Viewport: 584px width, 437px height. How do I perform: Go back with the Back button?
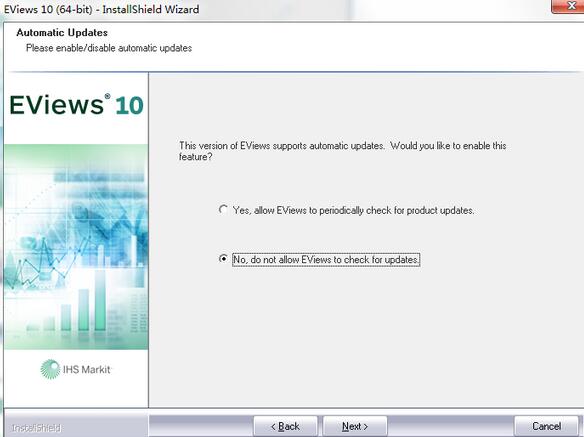[285, 426]
